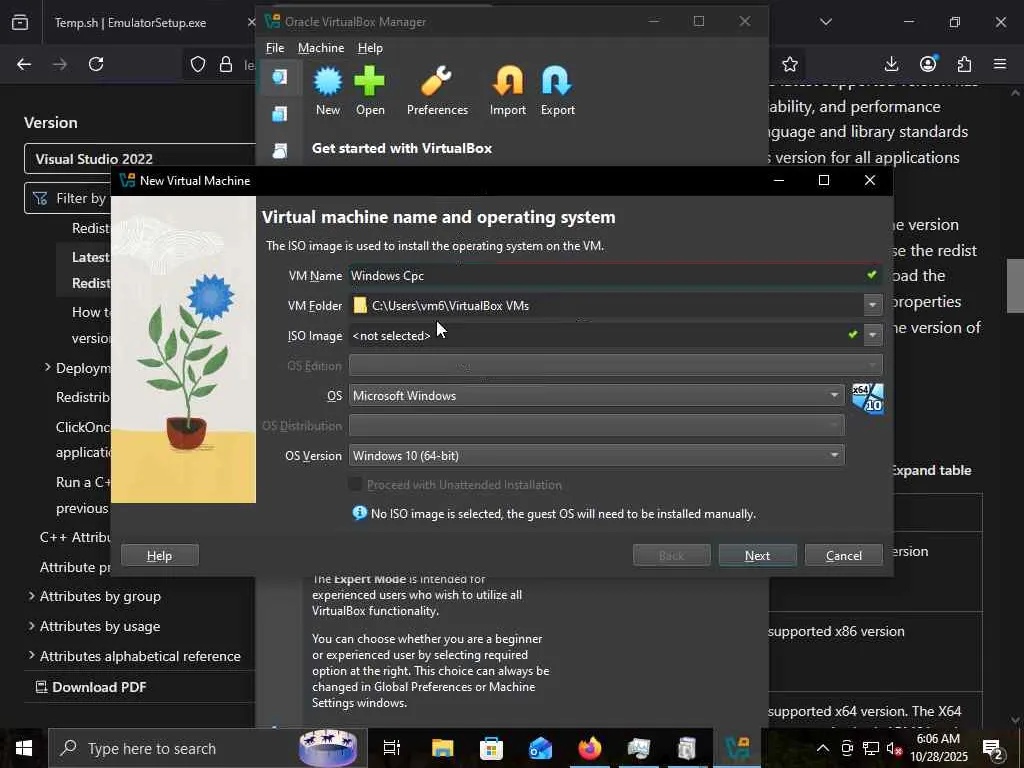Open the Machine menu in VirtualBox Manager

pos(321,48)
